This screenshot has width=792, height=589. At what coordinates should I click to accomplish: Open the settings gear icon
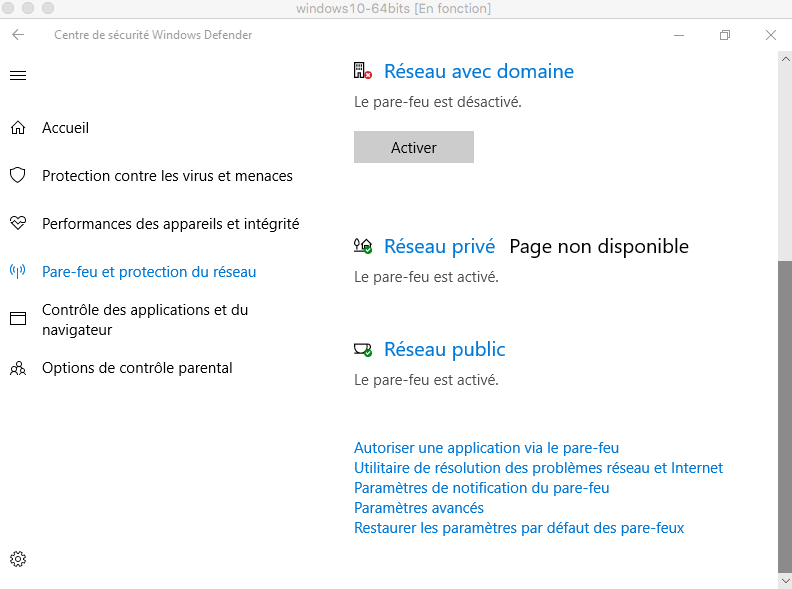pyautogui.click(x=18, y=559)
